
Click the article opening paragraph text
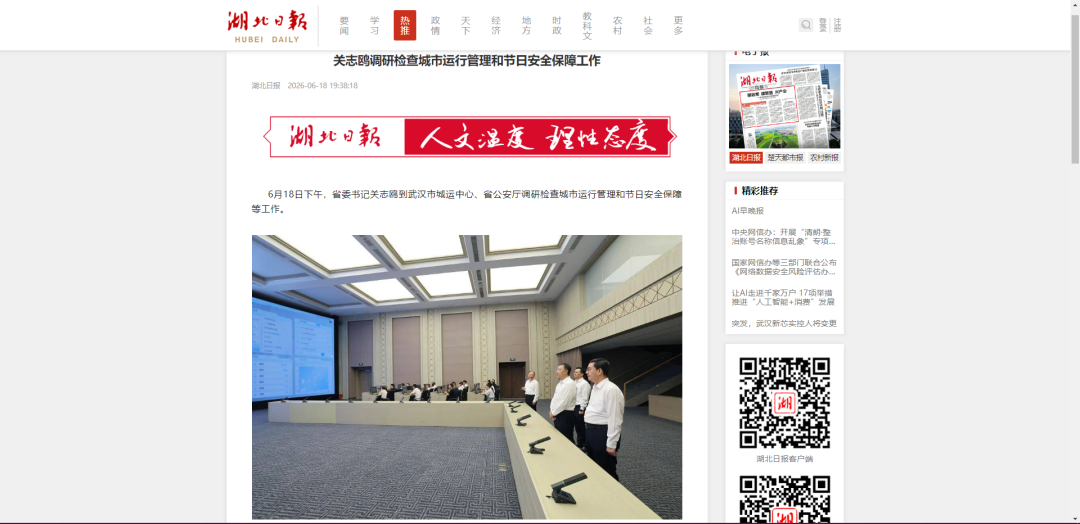click(x=467, y=202)
